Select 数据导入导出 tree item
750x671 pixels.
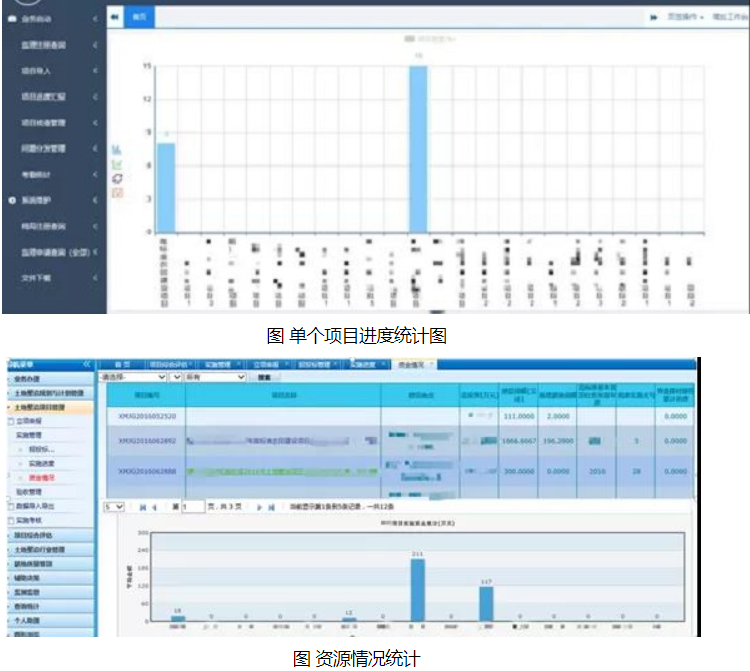tap(35, 506)
